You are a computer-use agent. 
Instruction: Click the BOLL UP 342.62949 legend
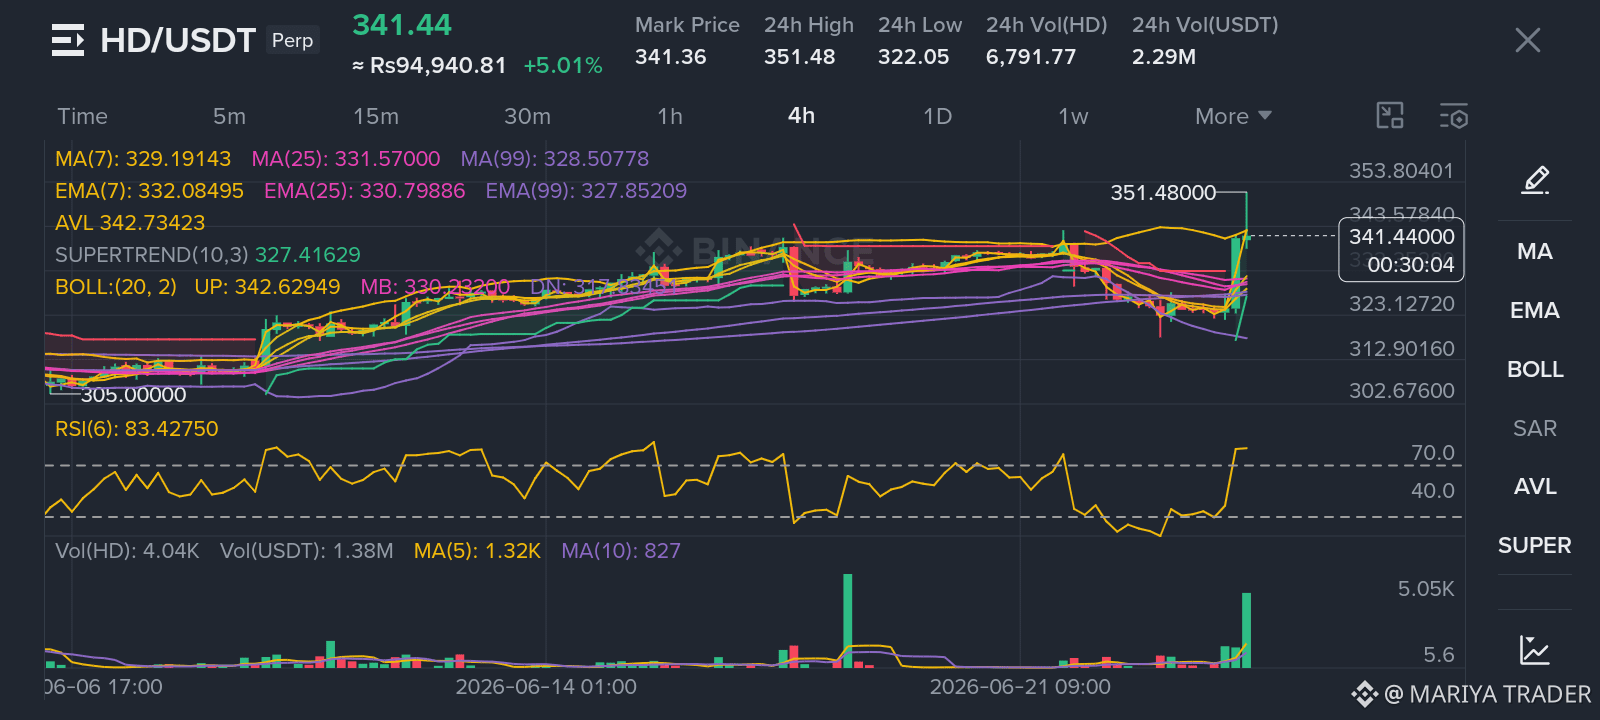pyautogui.click(x=267, y=287)
